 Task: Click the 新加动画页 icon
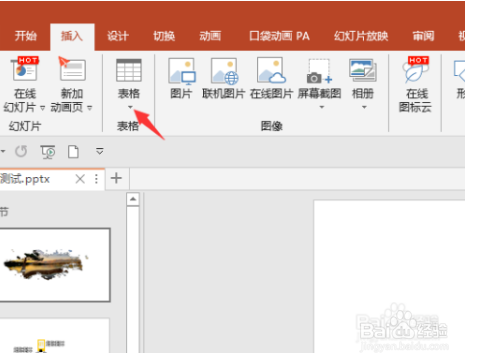(x=72, y=70)
